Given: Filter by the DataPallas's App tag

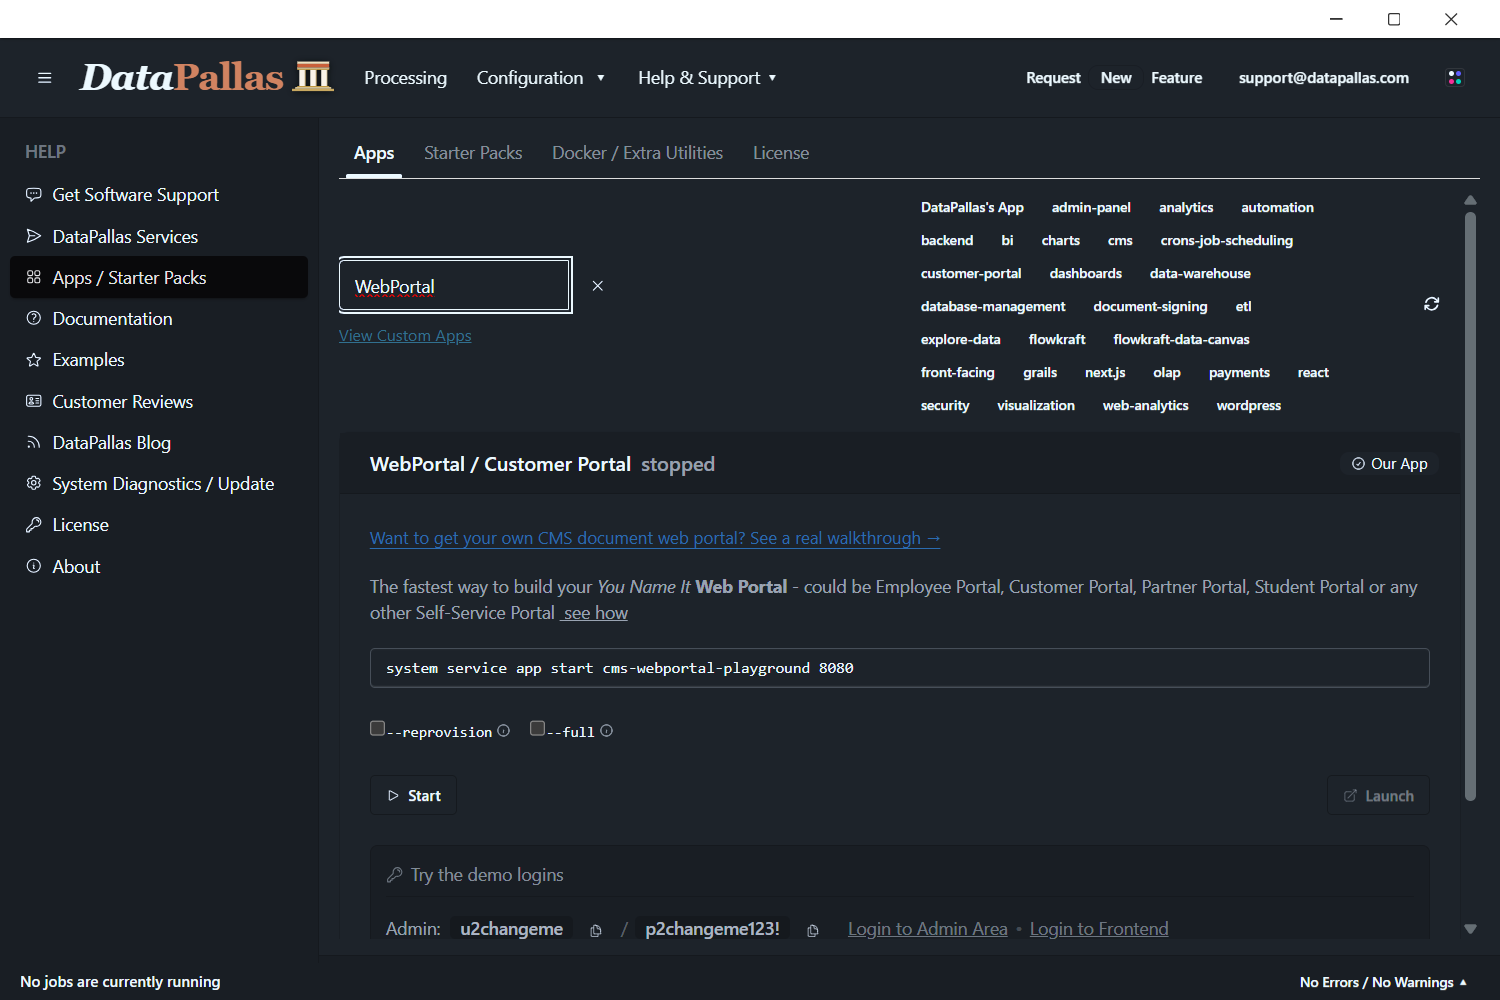Looking at the screenshot, I should pyautogui.click(x=972, y=208).
